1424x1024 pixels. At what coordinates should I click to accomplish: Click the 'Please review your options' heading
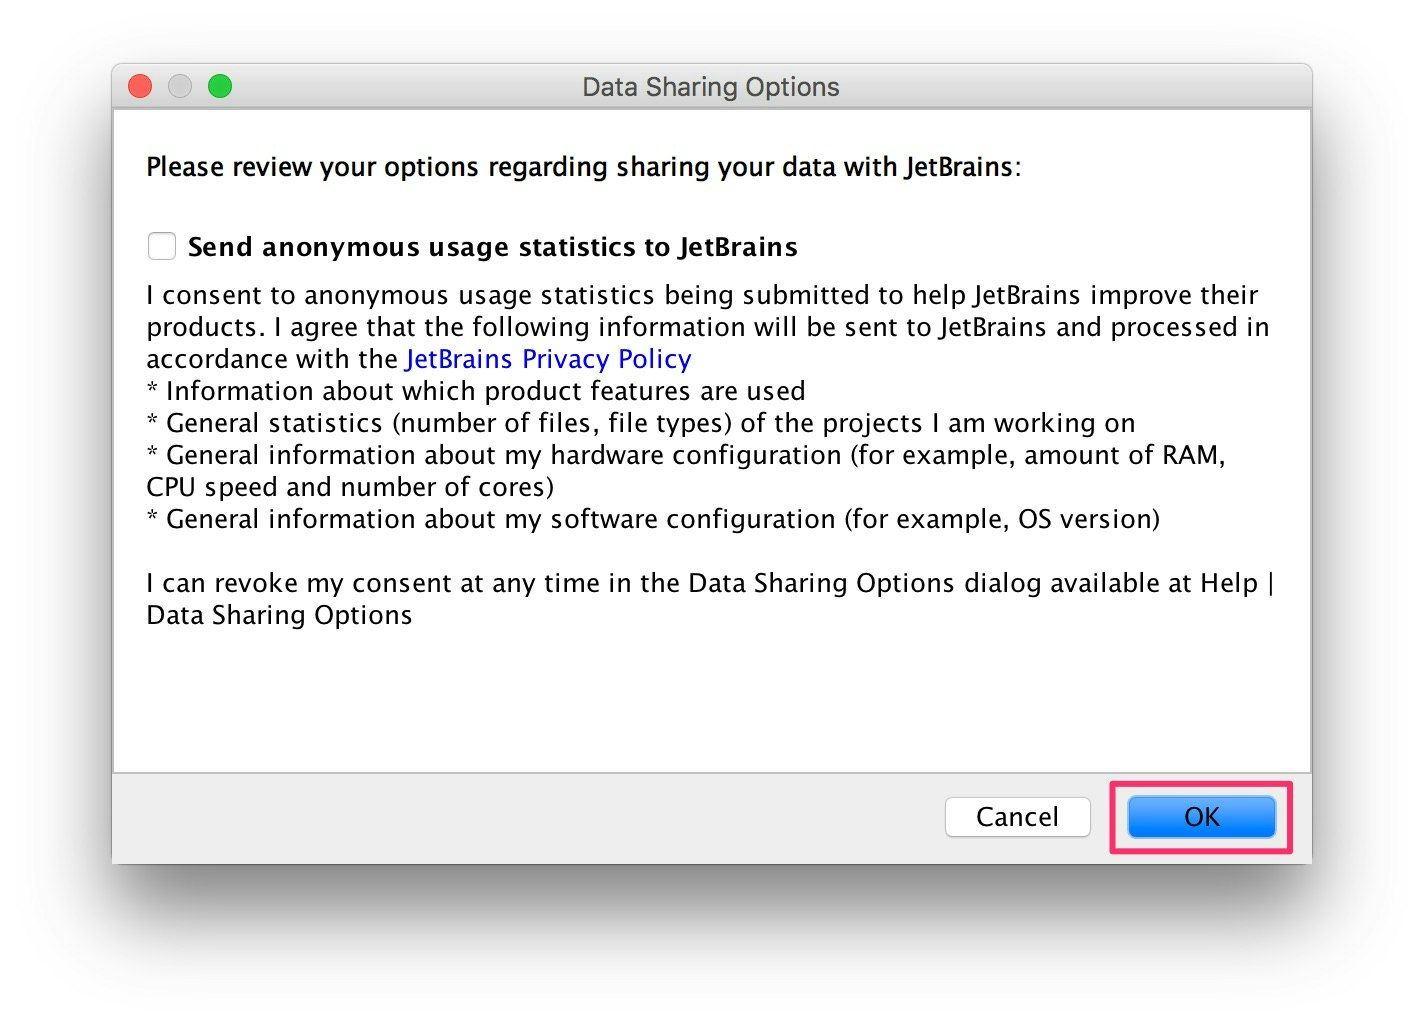click(x=584, y=167)
